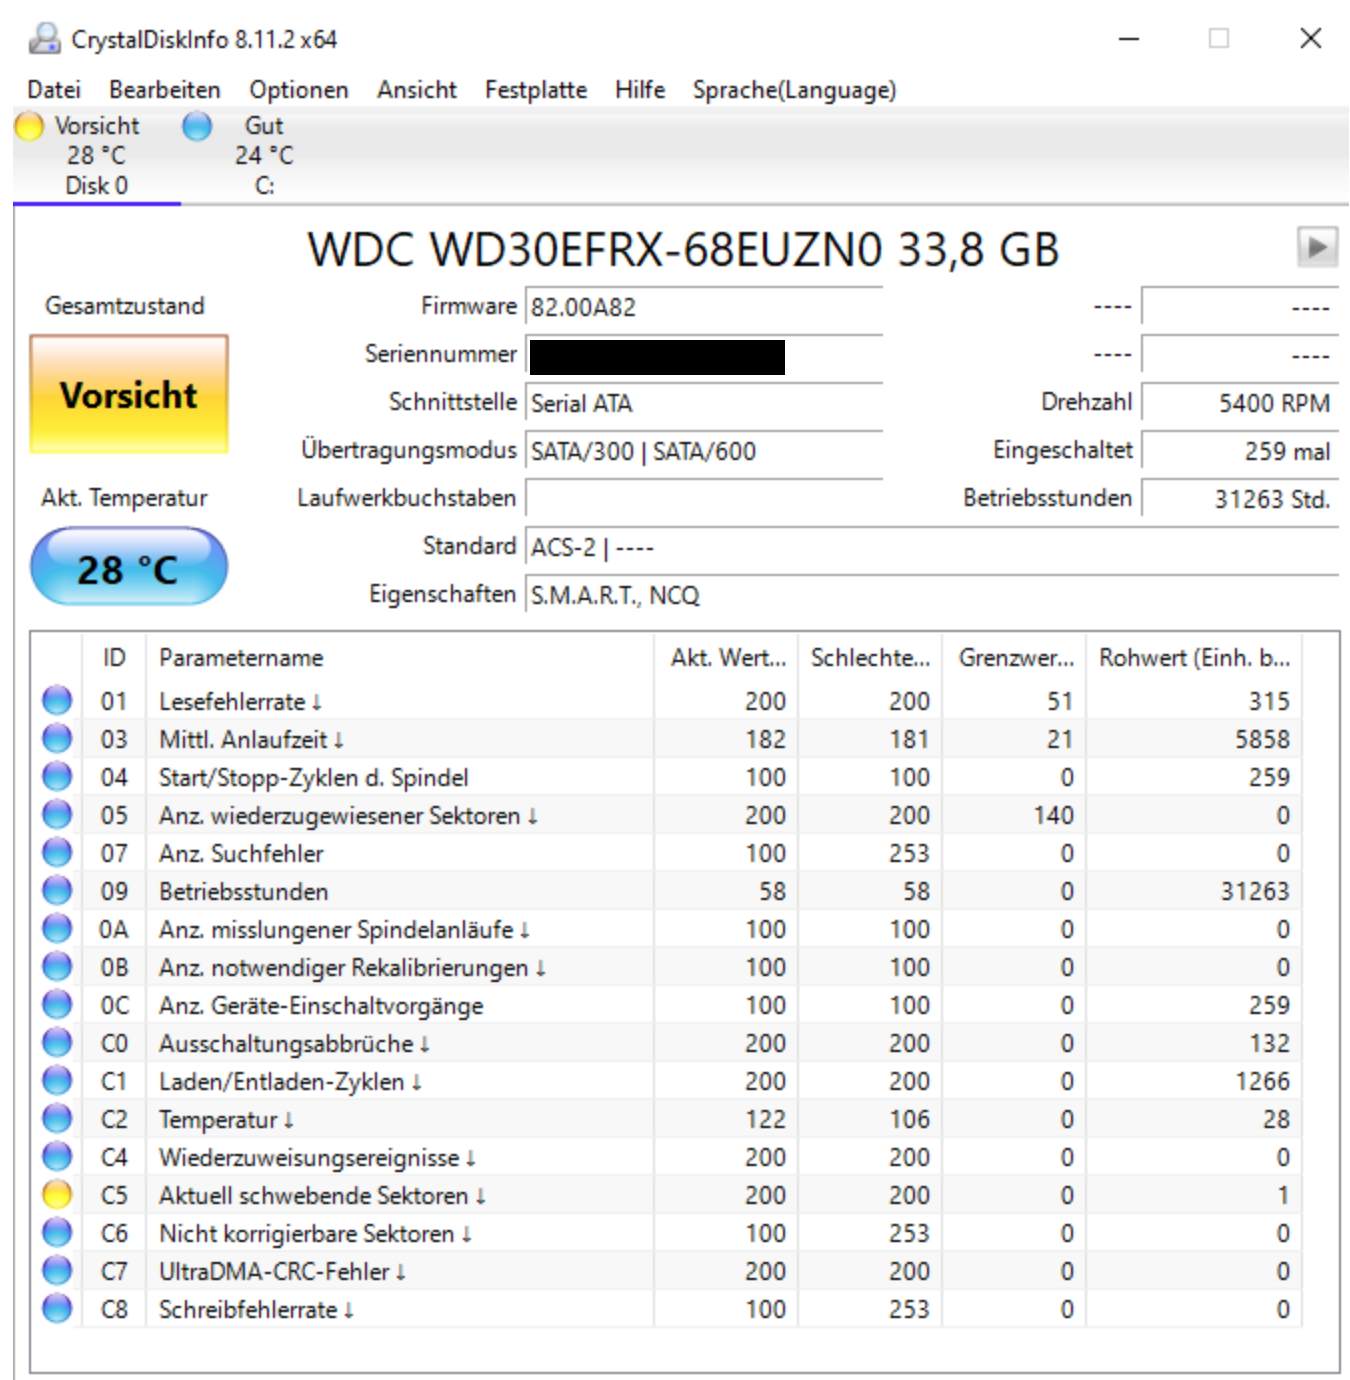Click blue status icon for Mittl. Anlaufzeit row

(57, 738)
